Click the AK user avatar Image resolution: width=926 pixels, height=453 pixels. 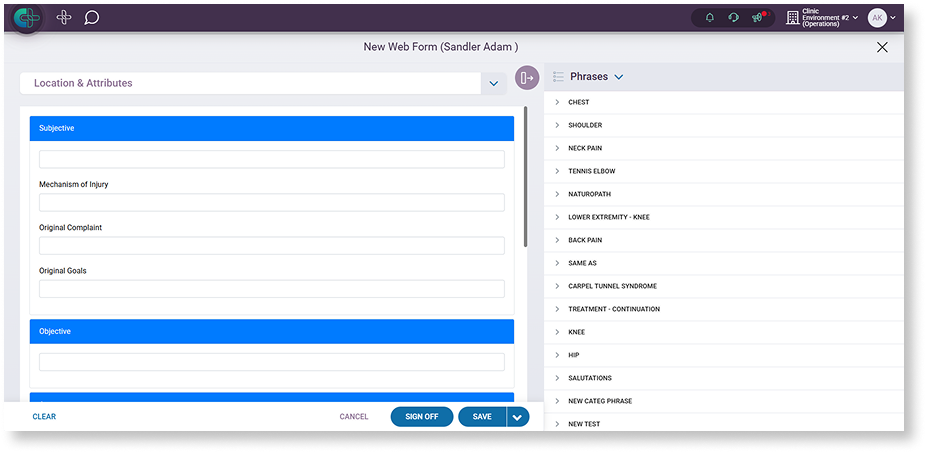pyautogui.click(x=877, y=18)
